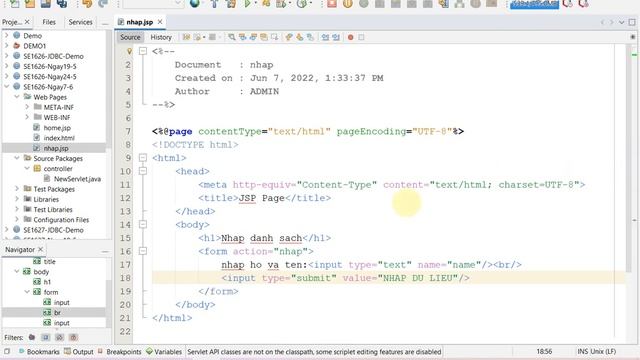Open home.jsp in the project tree
Screen dimensions: 640x360
click(57, 128)
